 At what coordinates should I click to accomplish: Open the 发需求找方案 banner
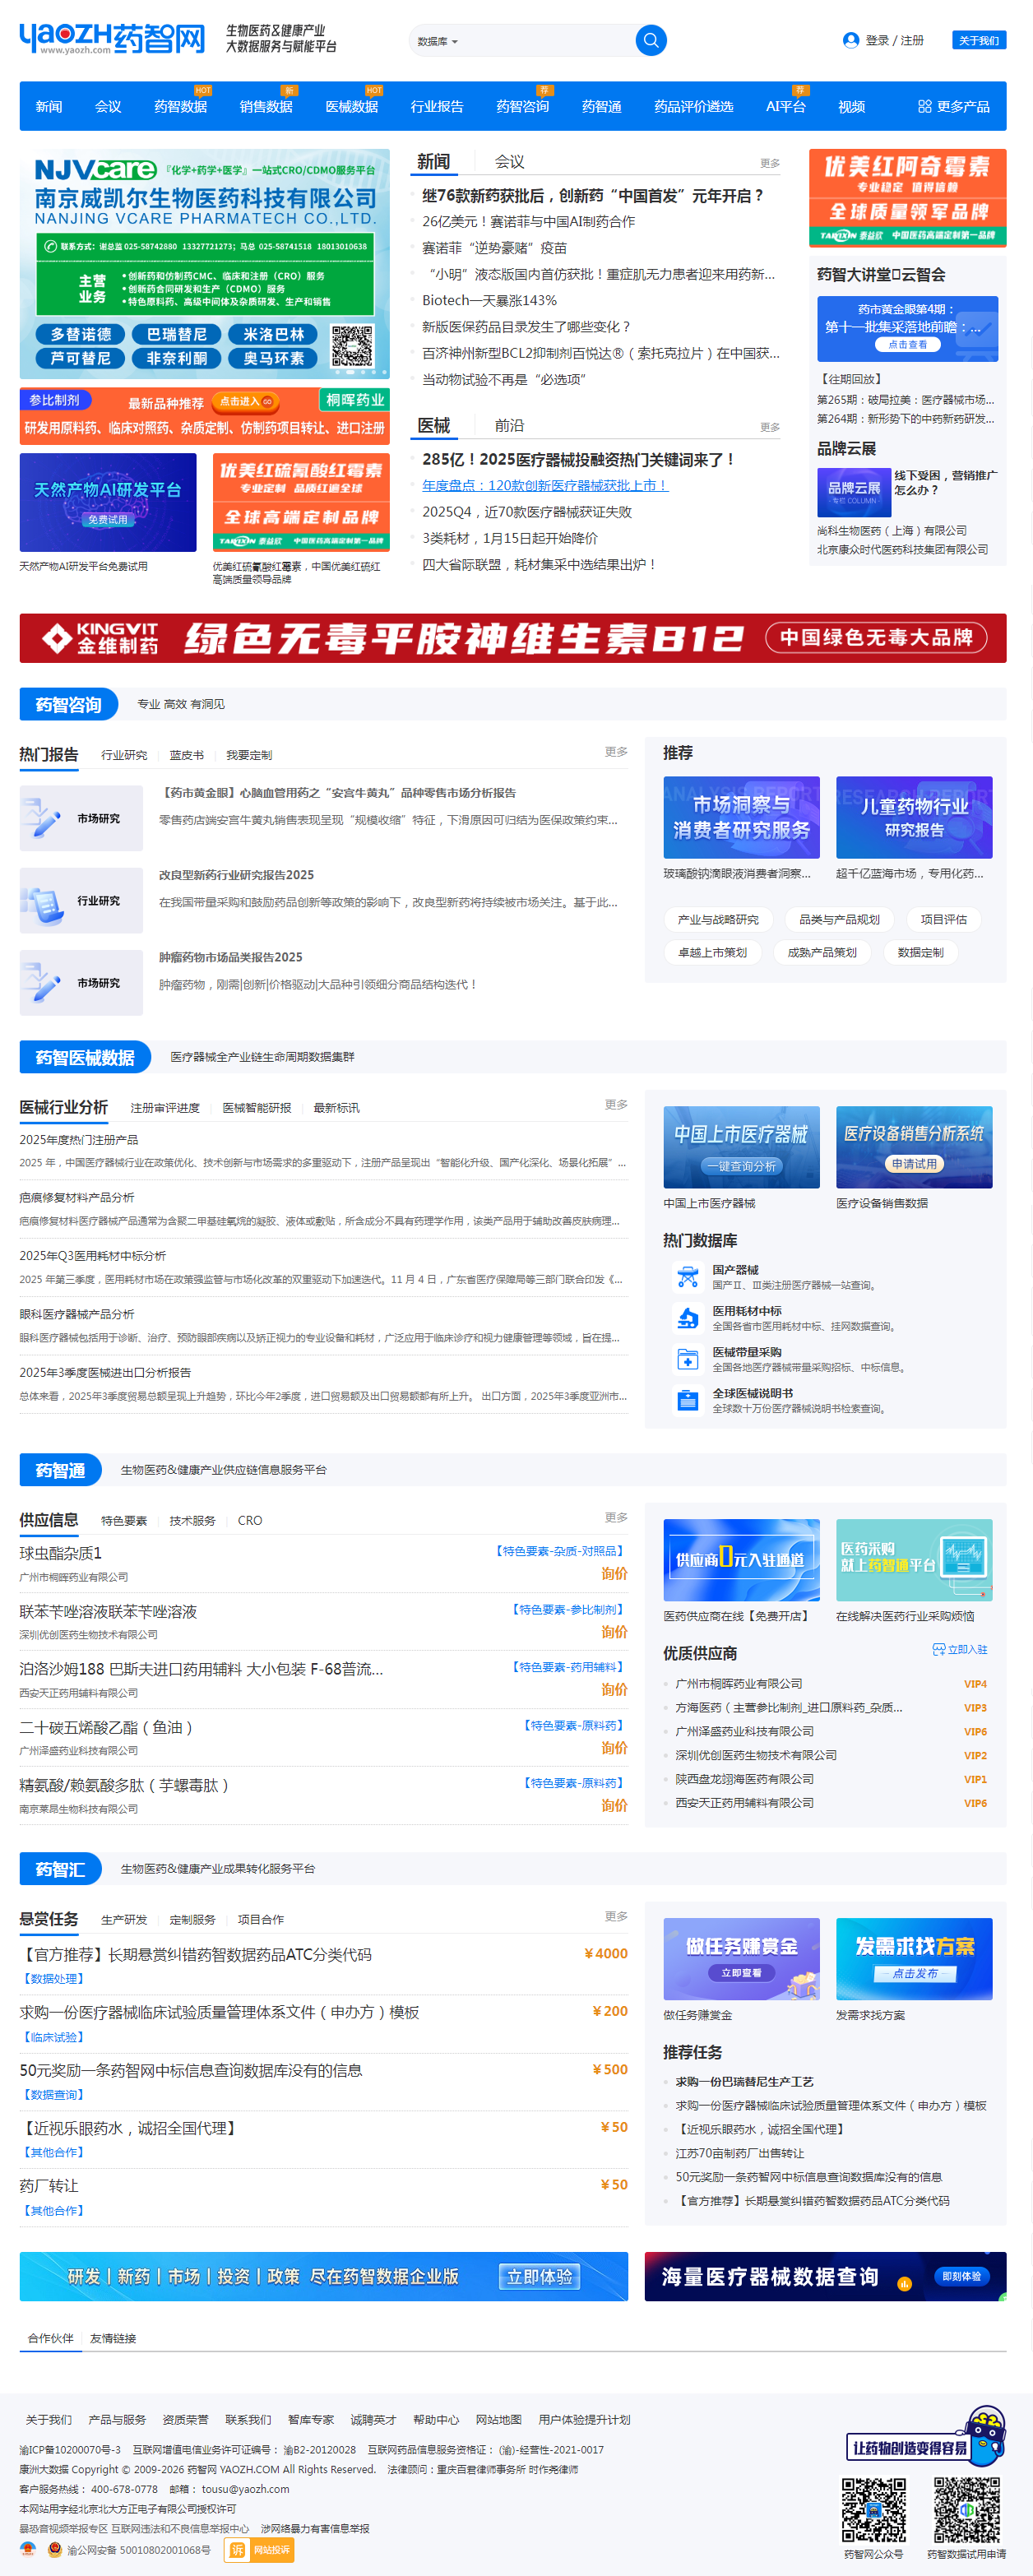click(914, 1959)
